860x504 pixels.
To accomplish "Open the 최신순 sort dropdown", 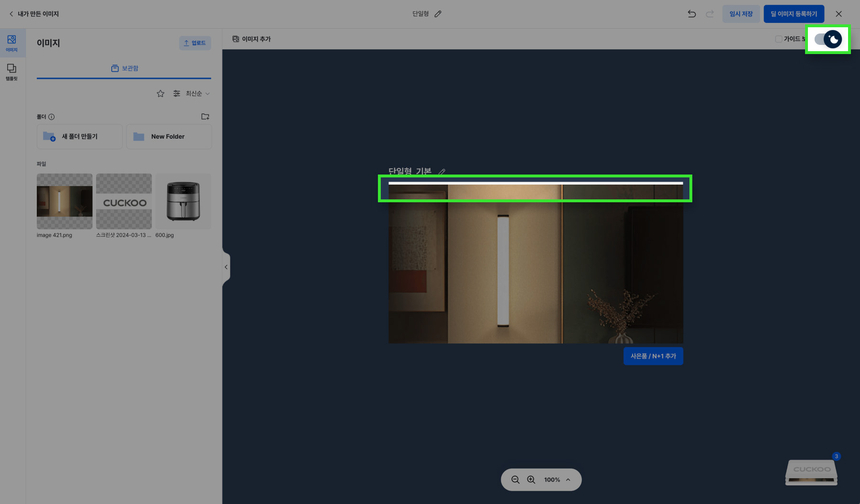I will tap(192, 94).
